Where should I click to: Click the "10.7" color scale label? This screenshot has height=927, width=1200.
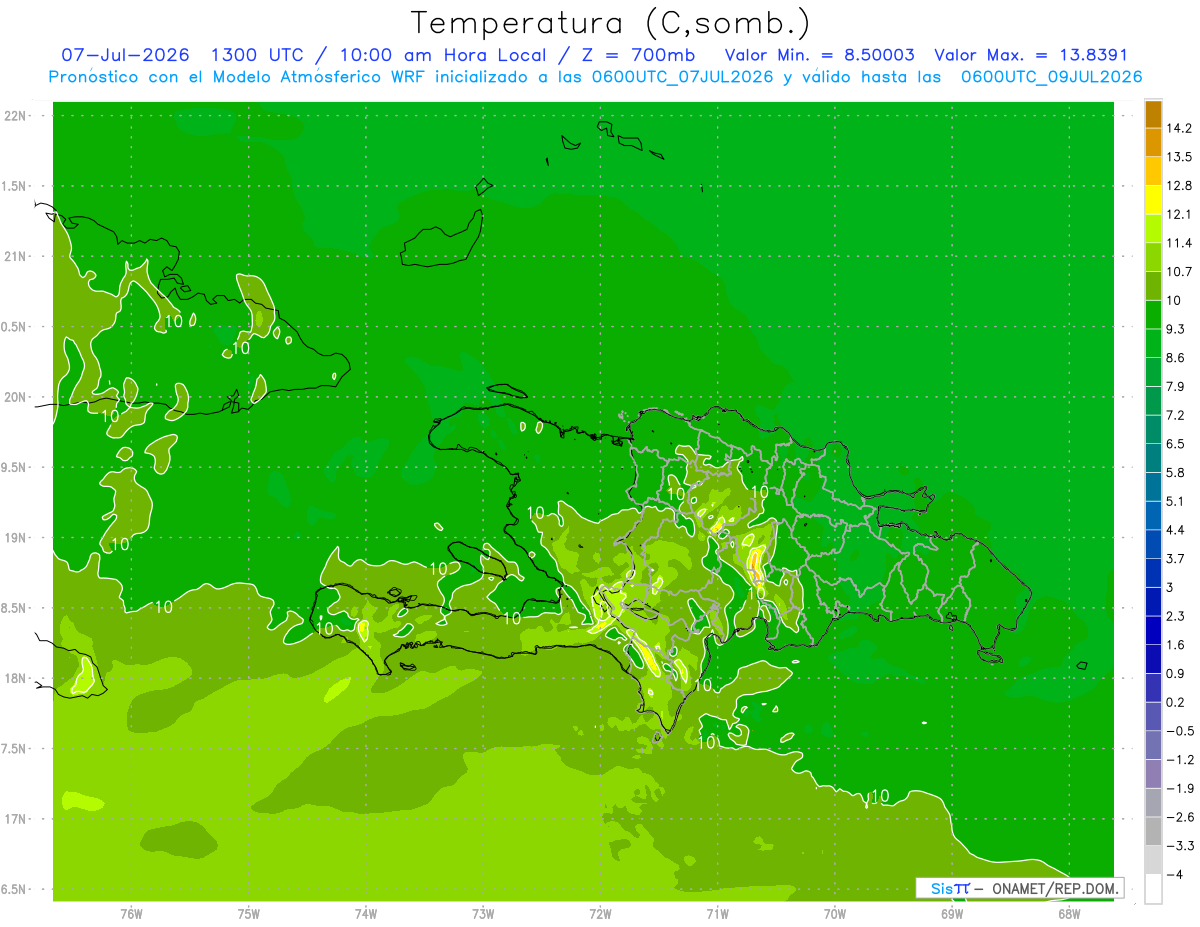tap(1179, 271)
